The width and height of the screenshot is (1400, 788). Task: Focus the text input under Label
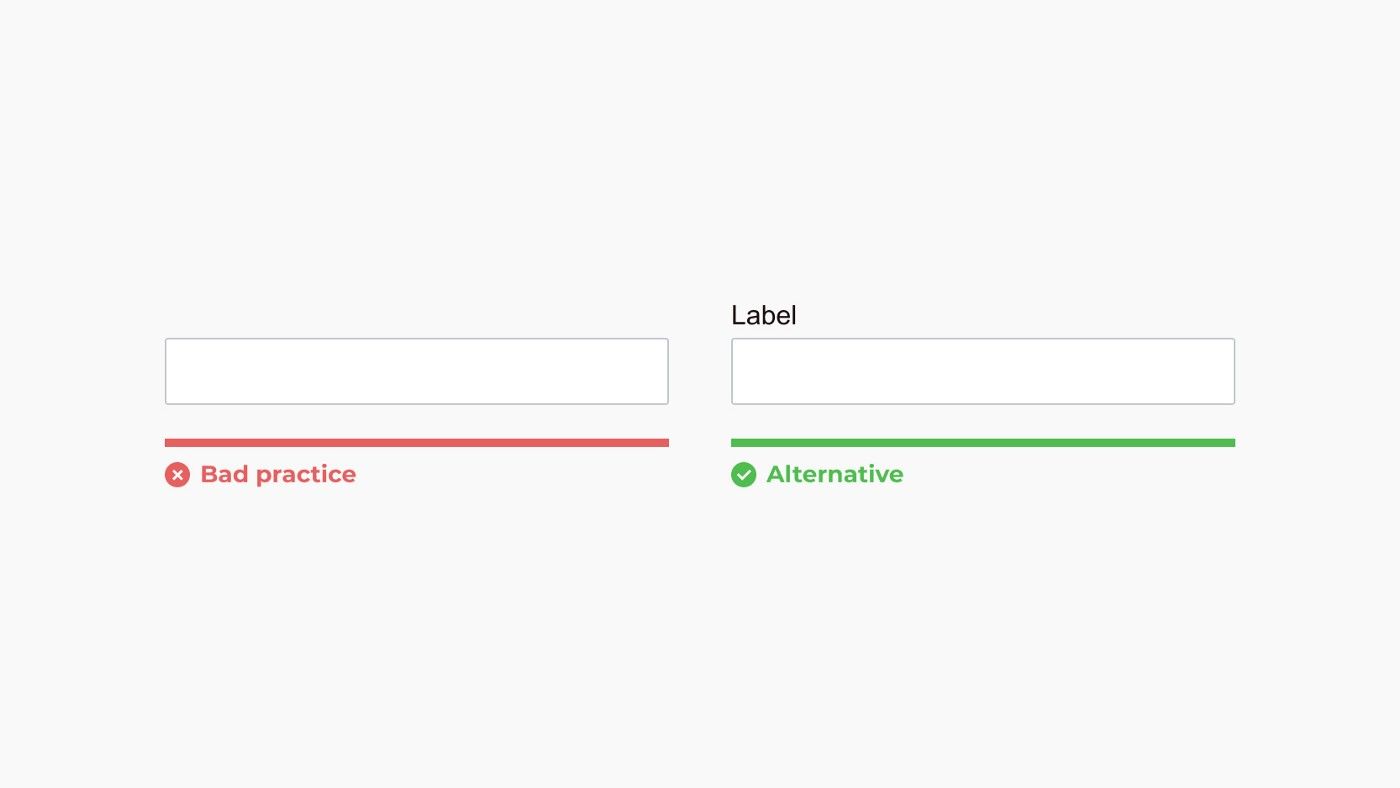pos(983,371)
